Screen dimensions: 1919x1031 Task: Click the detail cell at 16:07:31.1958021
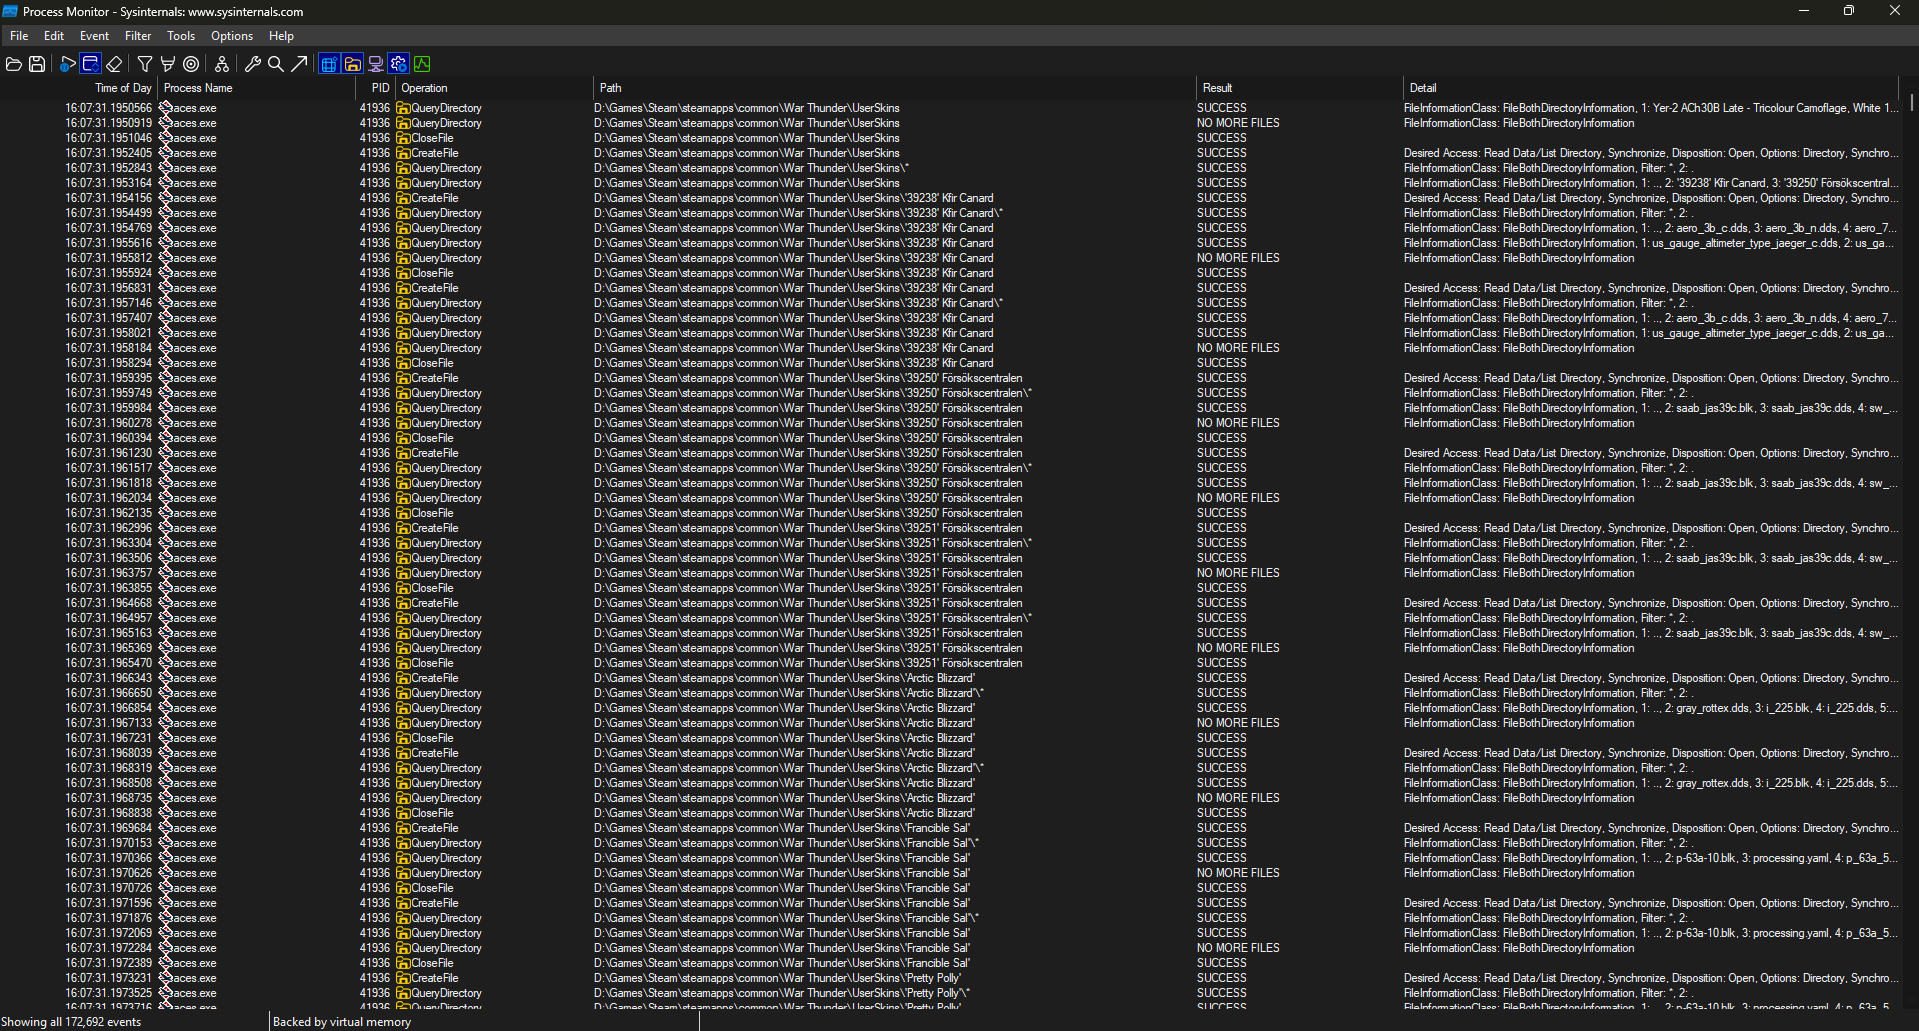click(x=1650, y=333)
